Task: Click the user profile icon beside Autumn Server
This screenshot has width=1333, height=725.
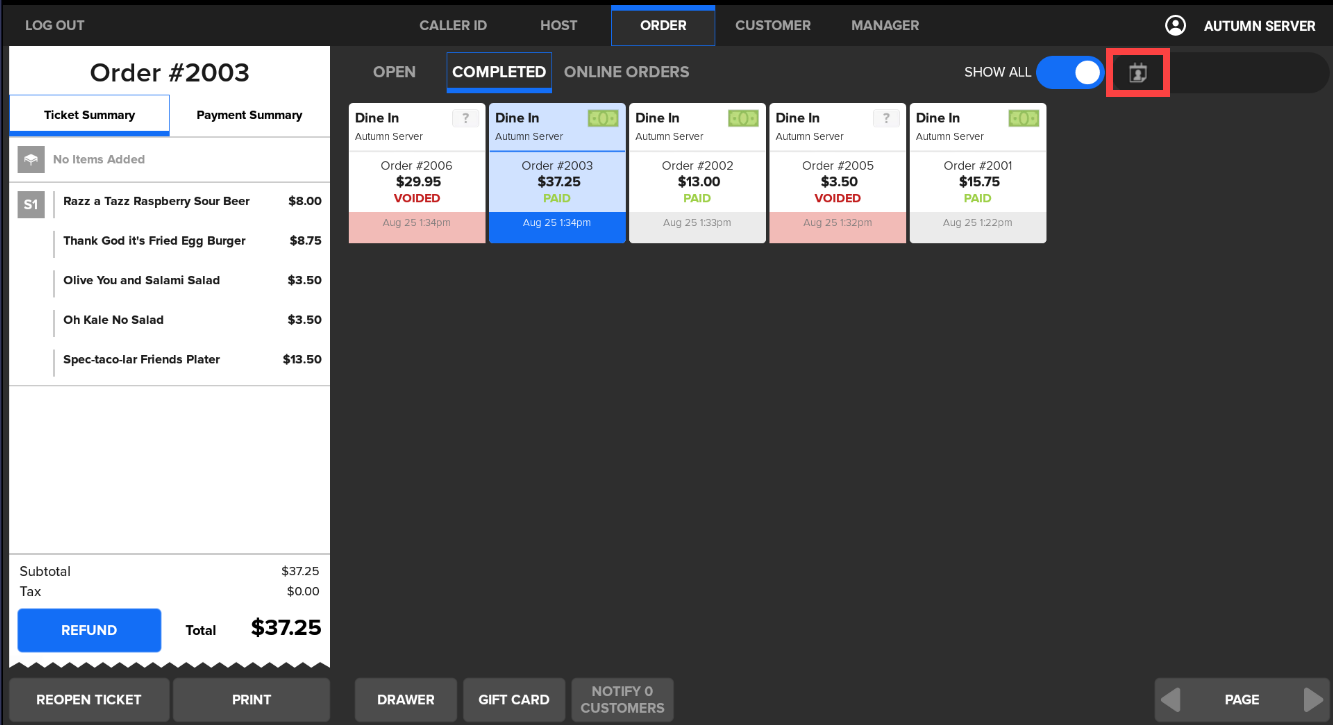Action: (1175, 26)
